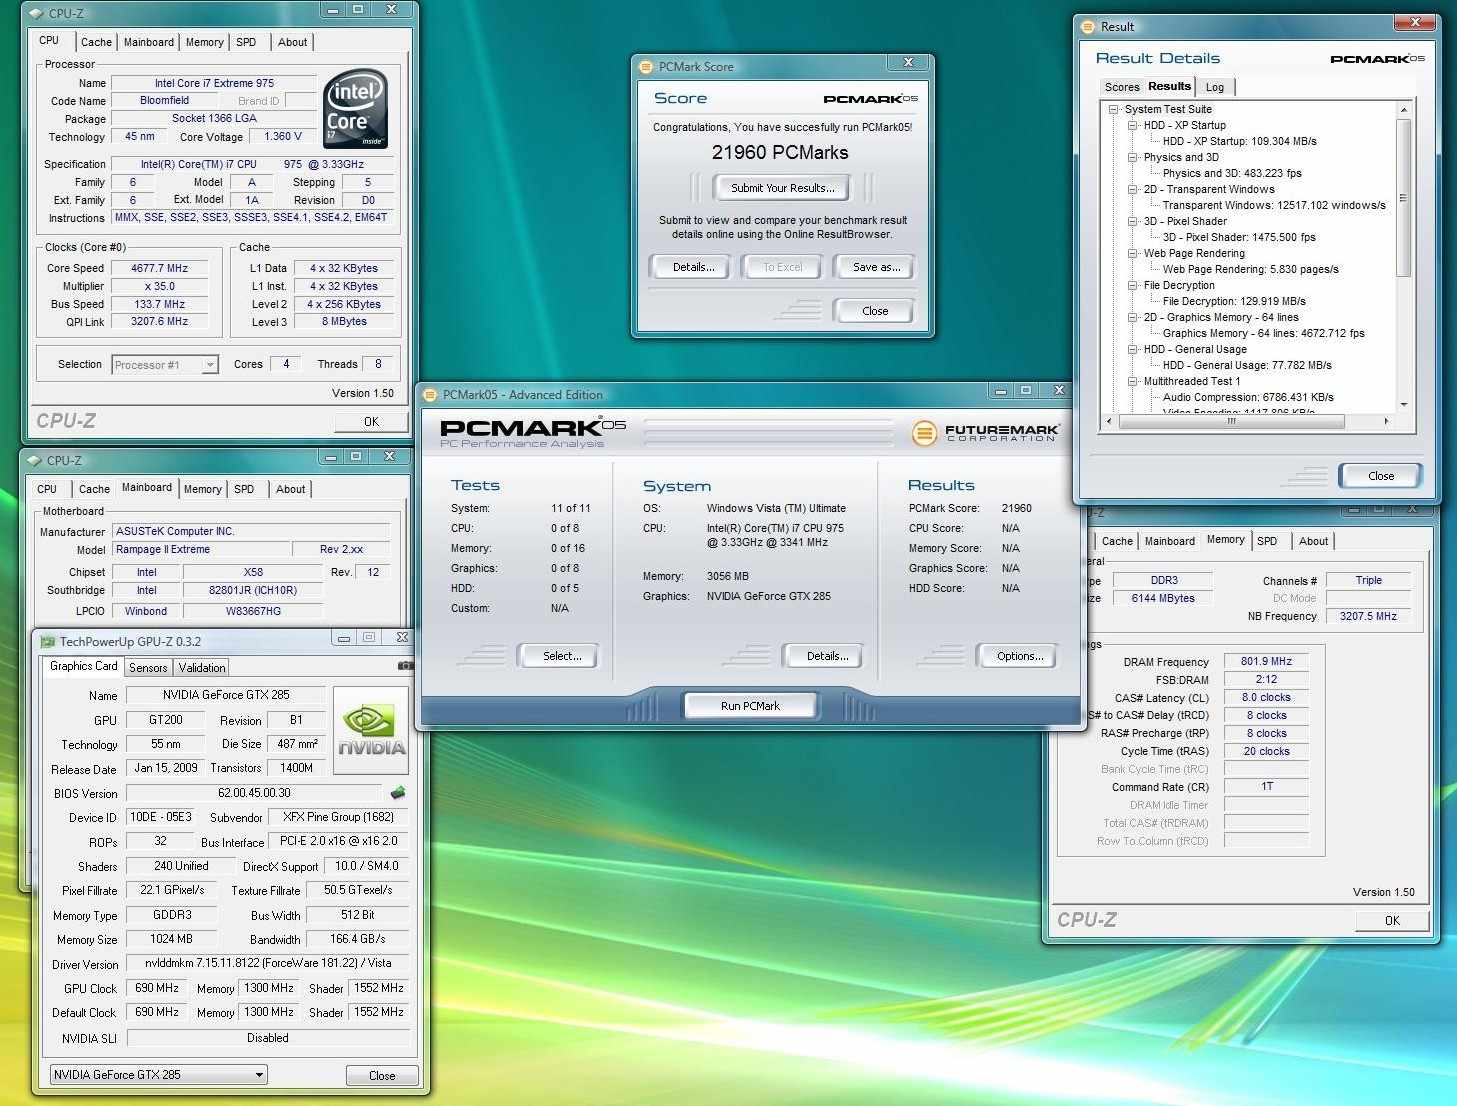The width and height of the screenshot is (1457, 1106).
Task: Select 'Audio Compression: 6786.431 KB/s' tree row
Action: coord(1248,397)
